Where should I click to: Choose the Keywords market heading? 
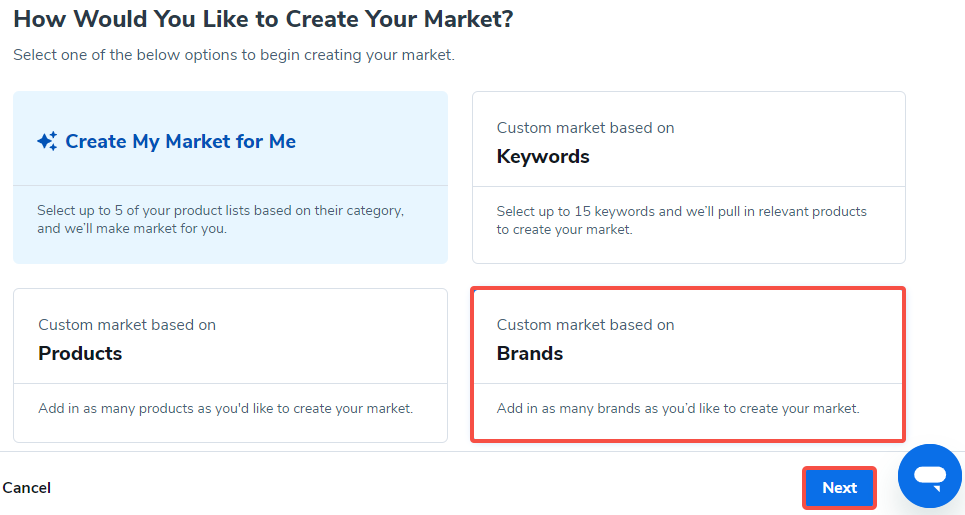click(x=543, y=157)
